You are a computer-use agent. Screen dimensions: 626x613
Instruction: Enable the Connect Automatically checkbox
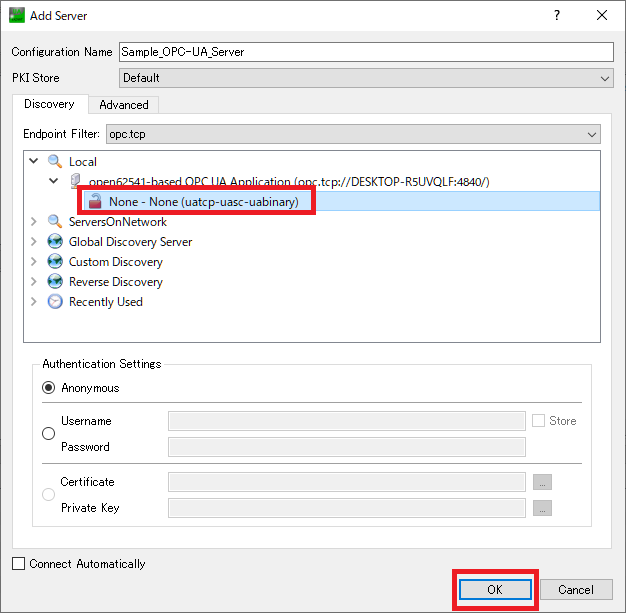pyautogui.click(x=18, y=564)
